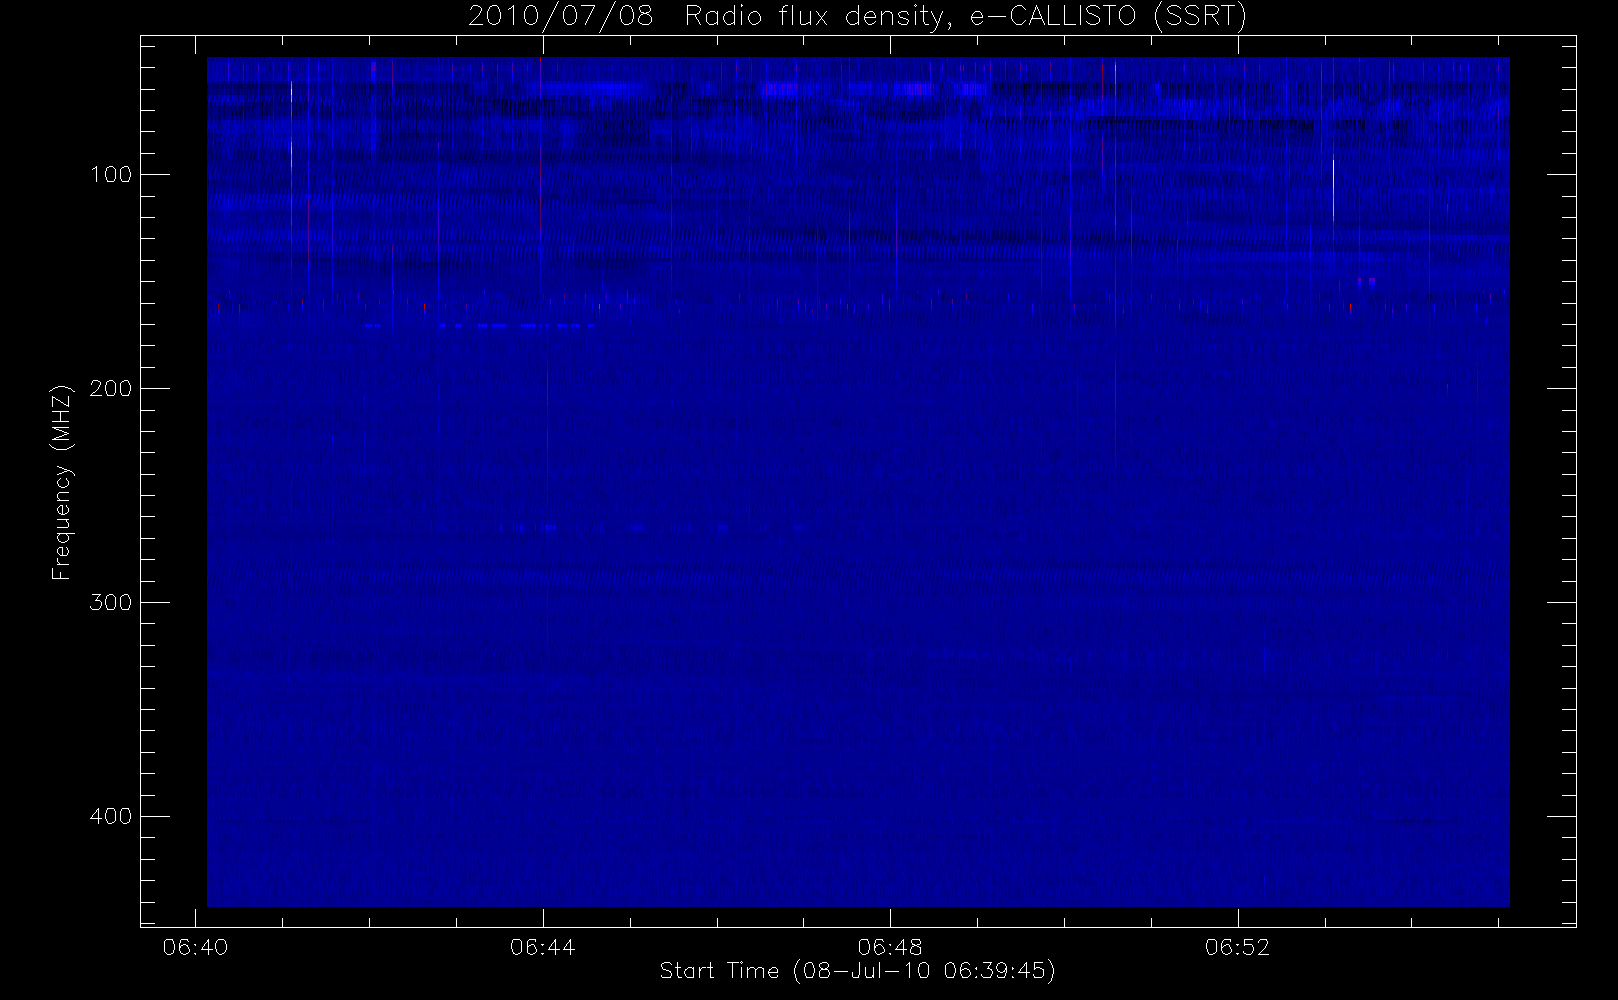Image resolution: width=1618 pixels, height=1000 pixels.
Task: Select the 'Frequency (MHZ)' axis label
Action: point(63,481)
